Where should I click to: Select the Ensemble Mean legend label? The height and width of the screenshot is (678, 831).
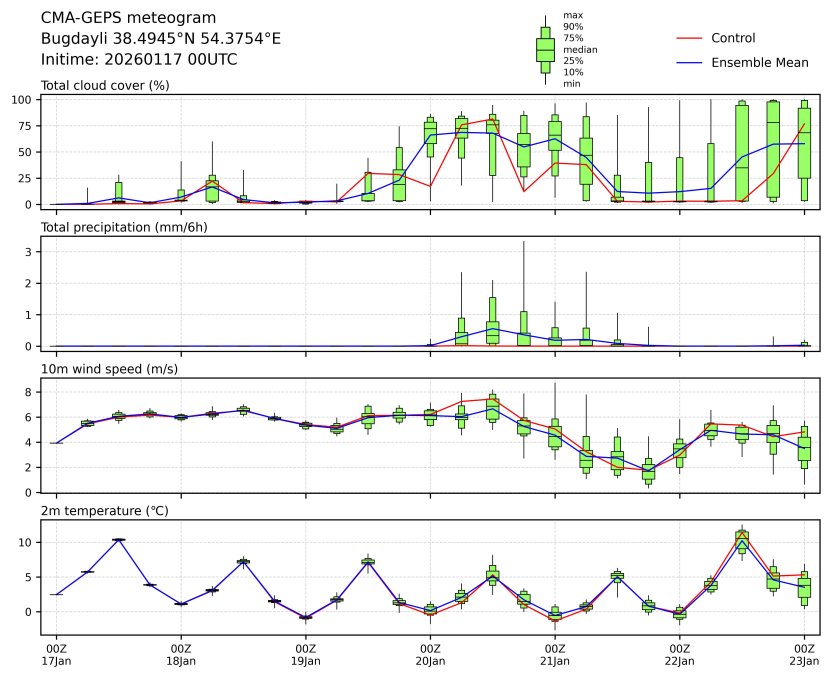pyautogui.click(x=759, y=63)
